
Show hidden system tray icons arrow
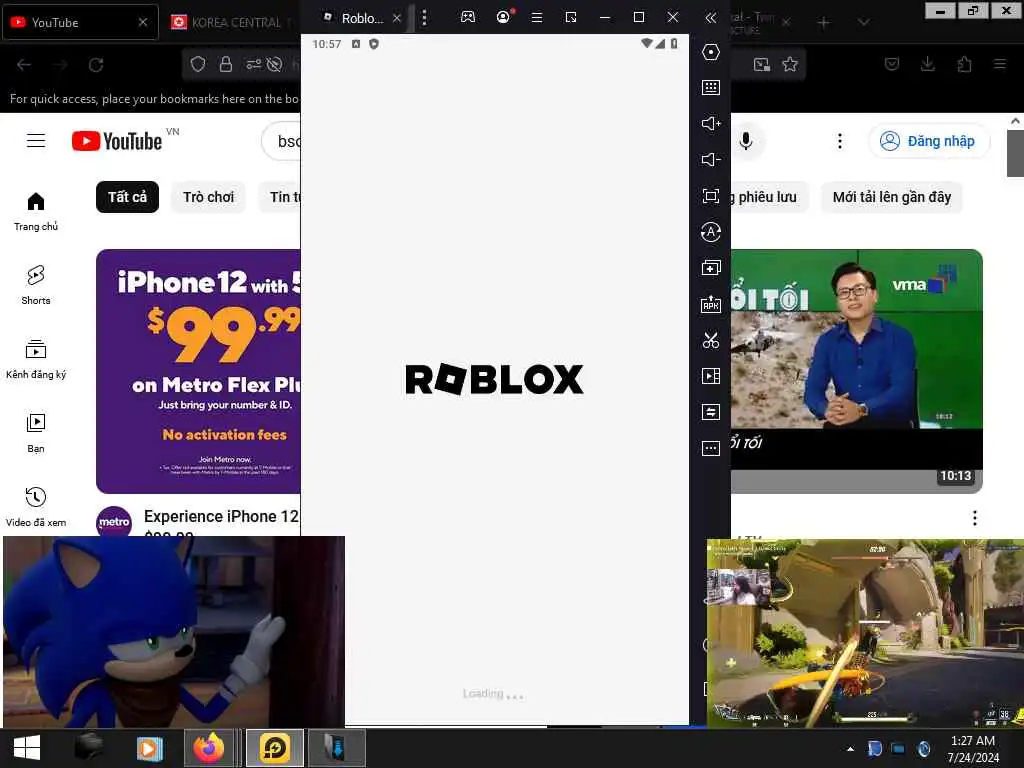[x=850, y=748]
